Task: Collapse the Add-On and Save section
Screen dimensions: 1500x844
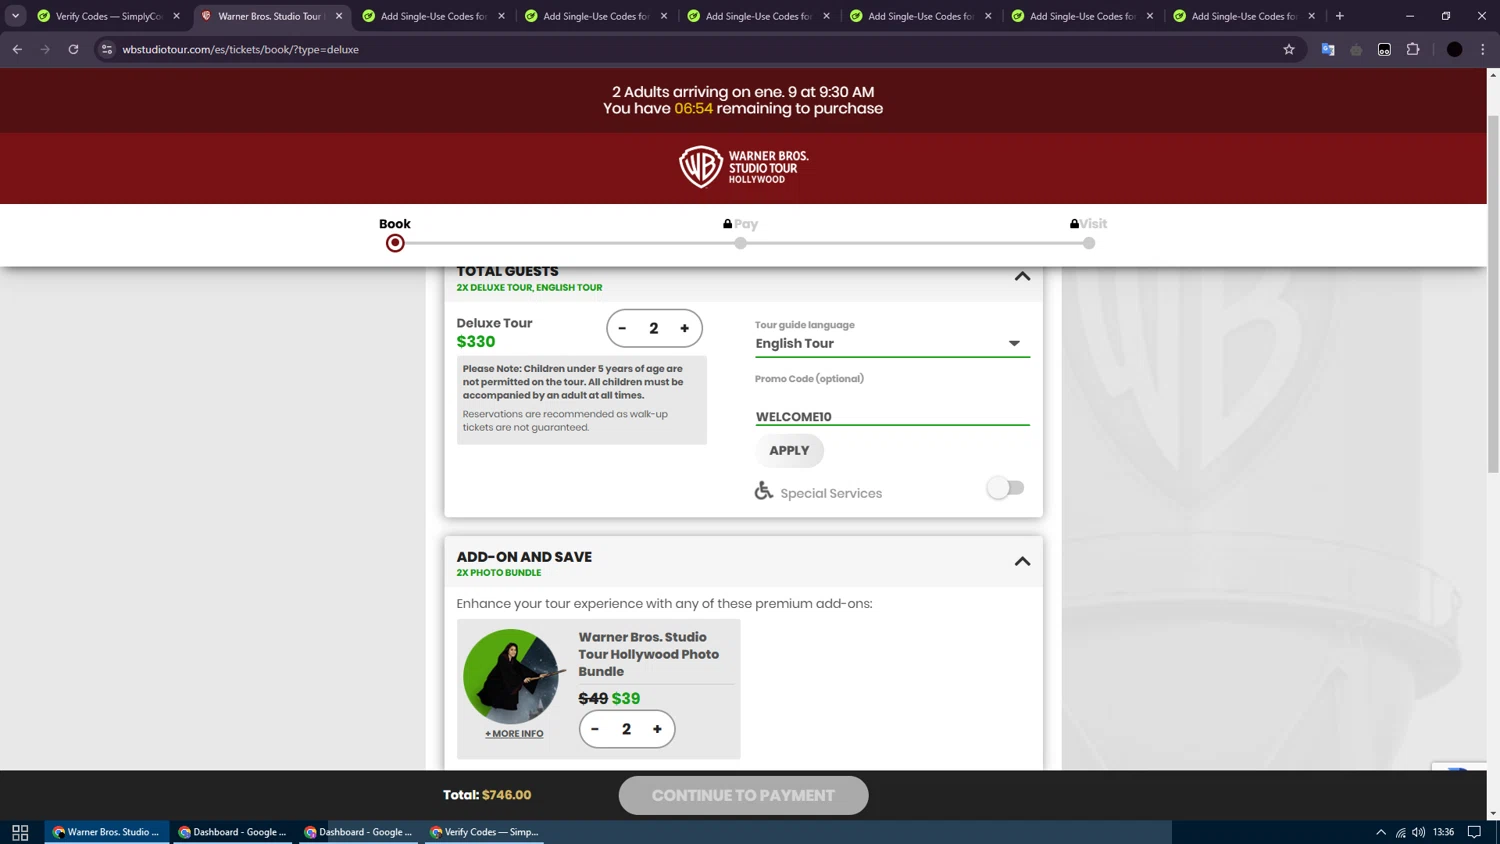Action: pyautogui.click(x=1022, y=562)
